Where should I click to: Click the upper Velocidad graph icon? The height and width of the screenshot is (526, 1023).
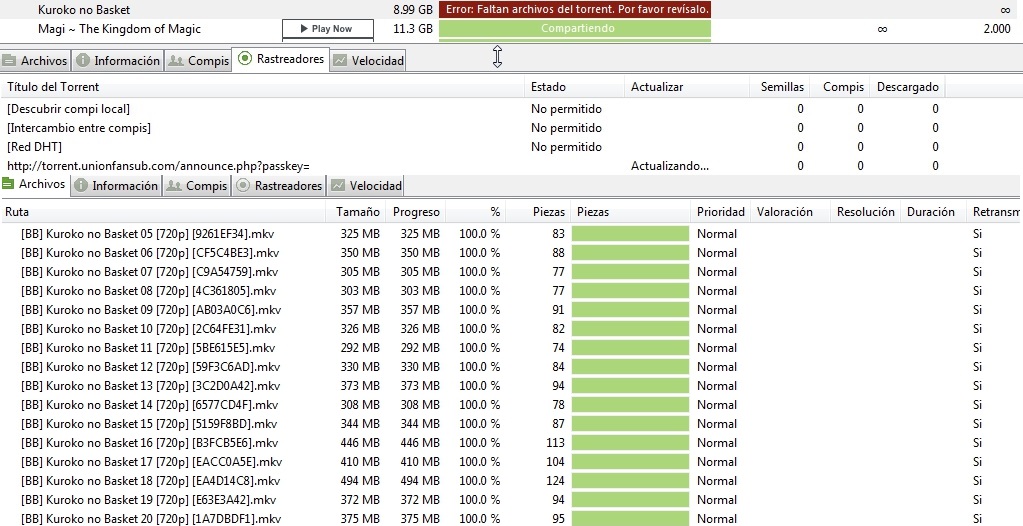click(x=339, y=61)
